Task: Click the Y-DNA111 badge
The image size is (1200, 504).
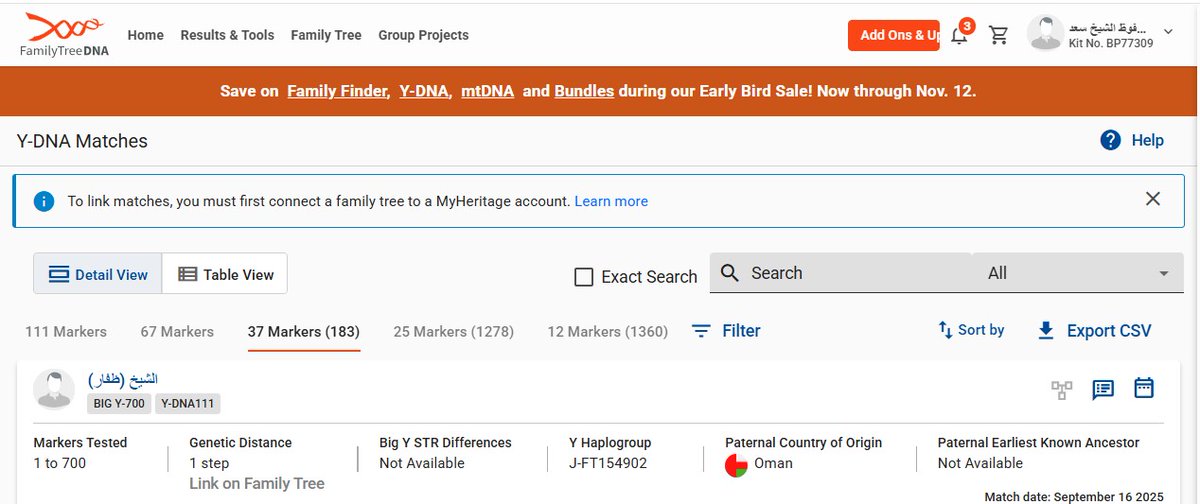Action: point(188,404)
